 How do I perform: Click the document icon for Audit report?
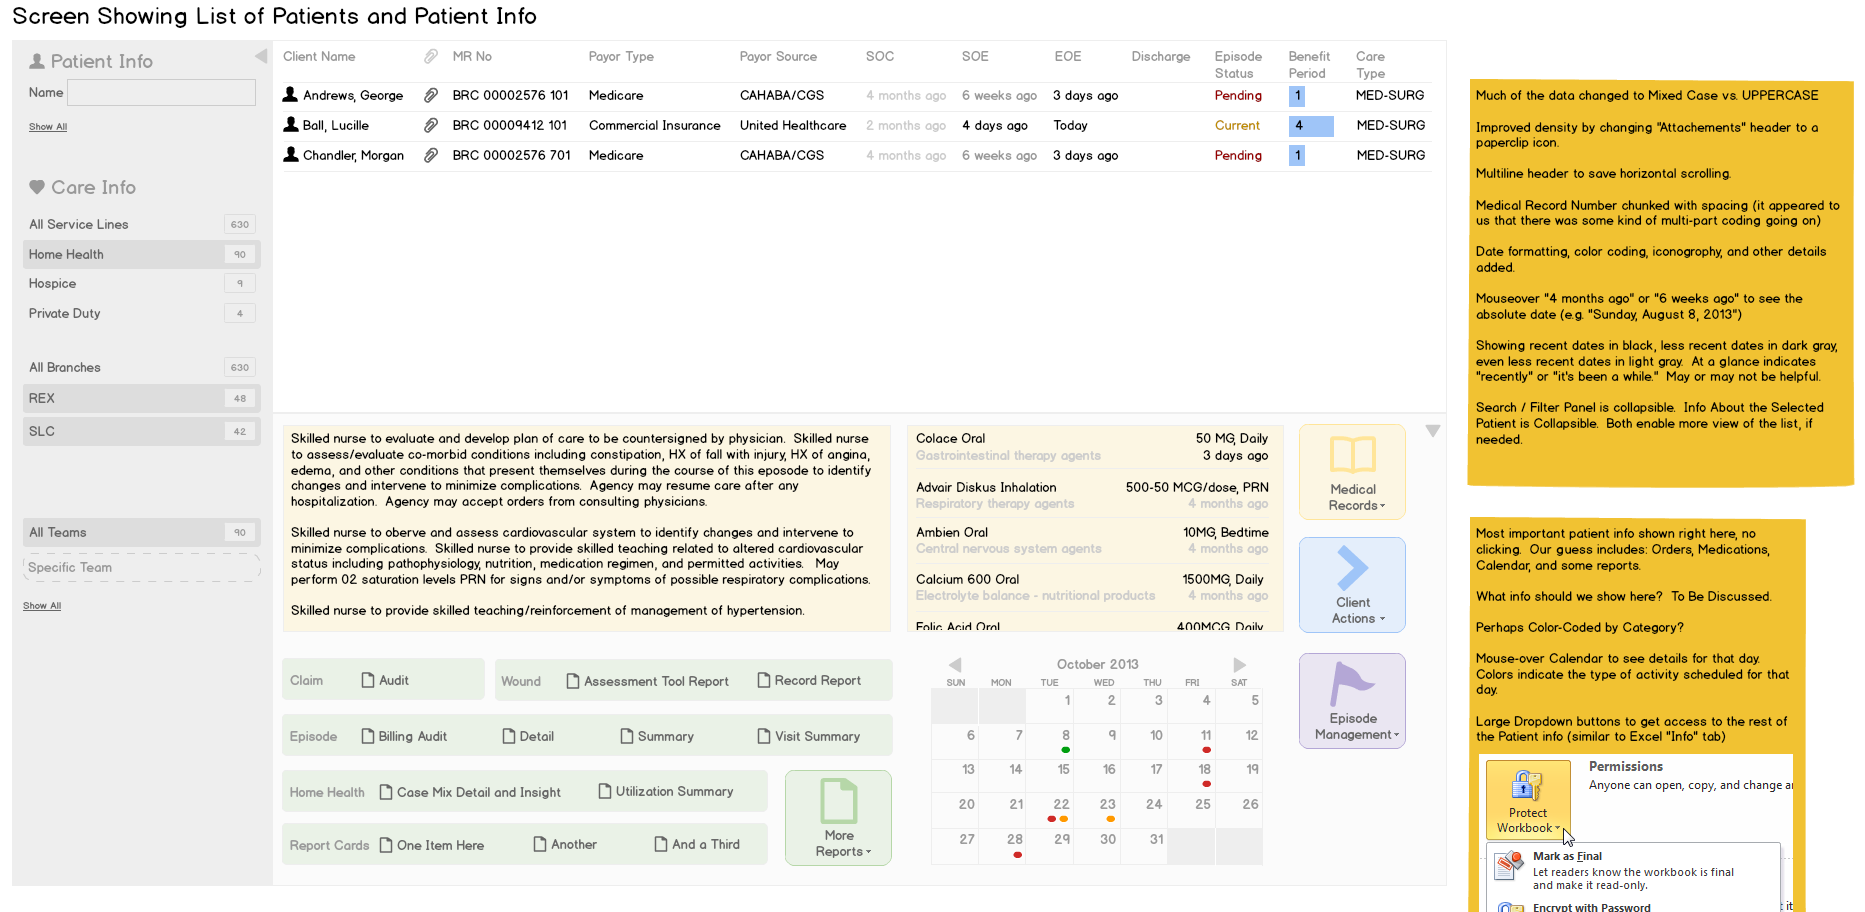pyautogui.click(x=368, y=680)
